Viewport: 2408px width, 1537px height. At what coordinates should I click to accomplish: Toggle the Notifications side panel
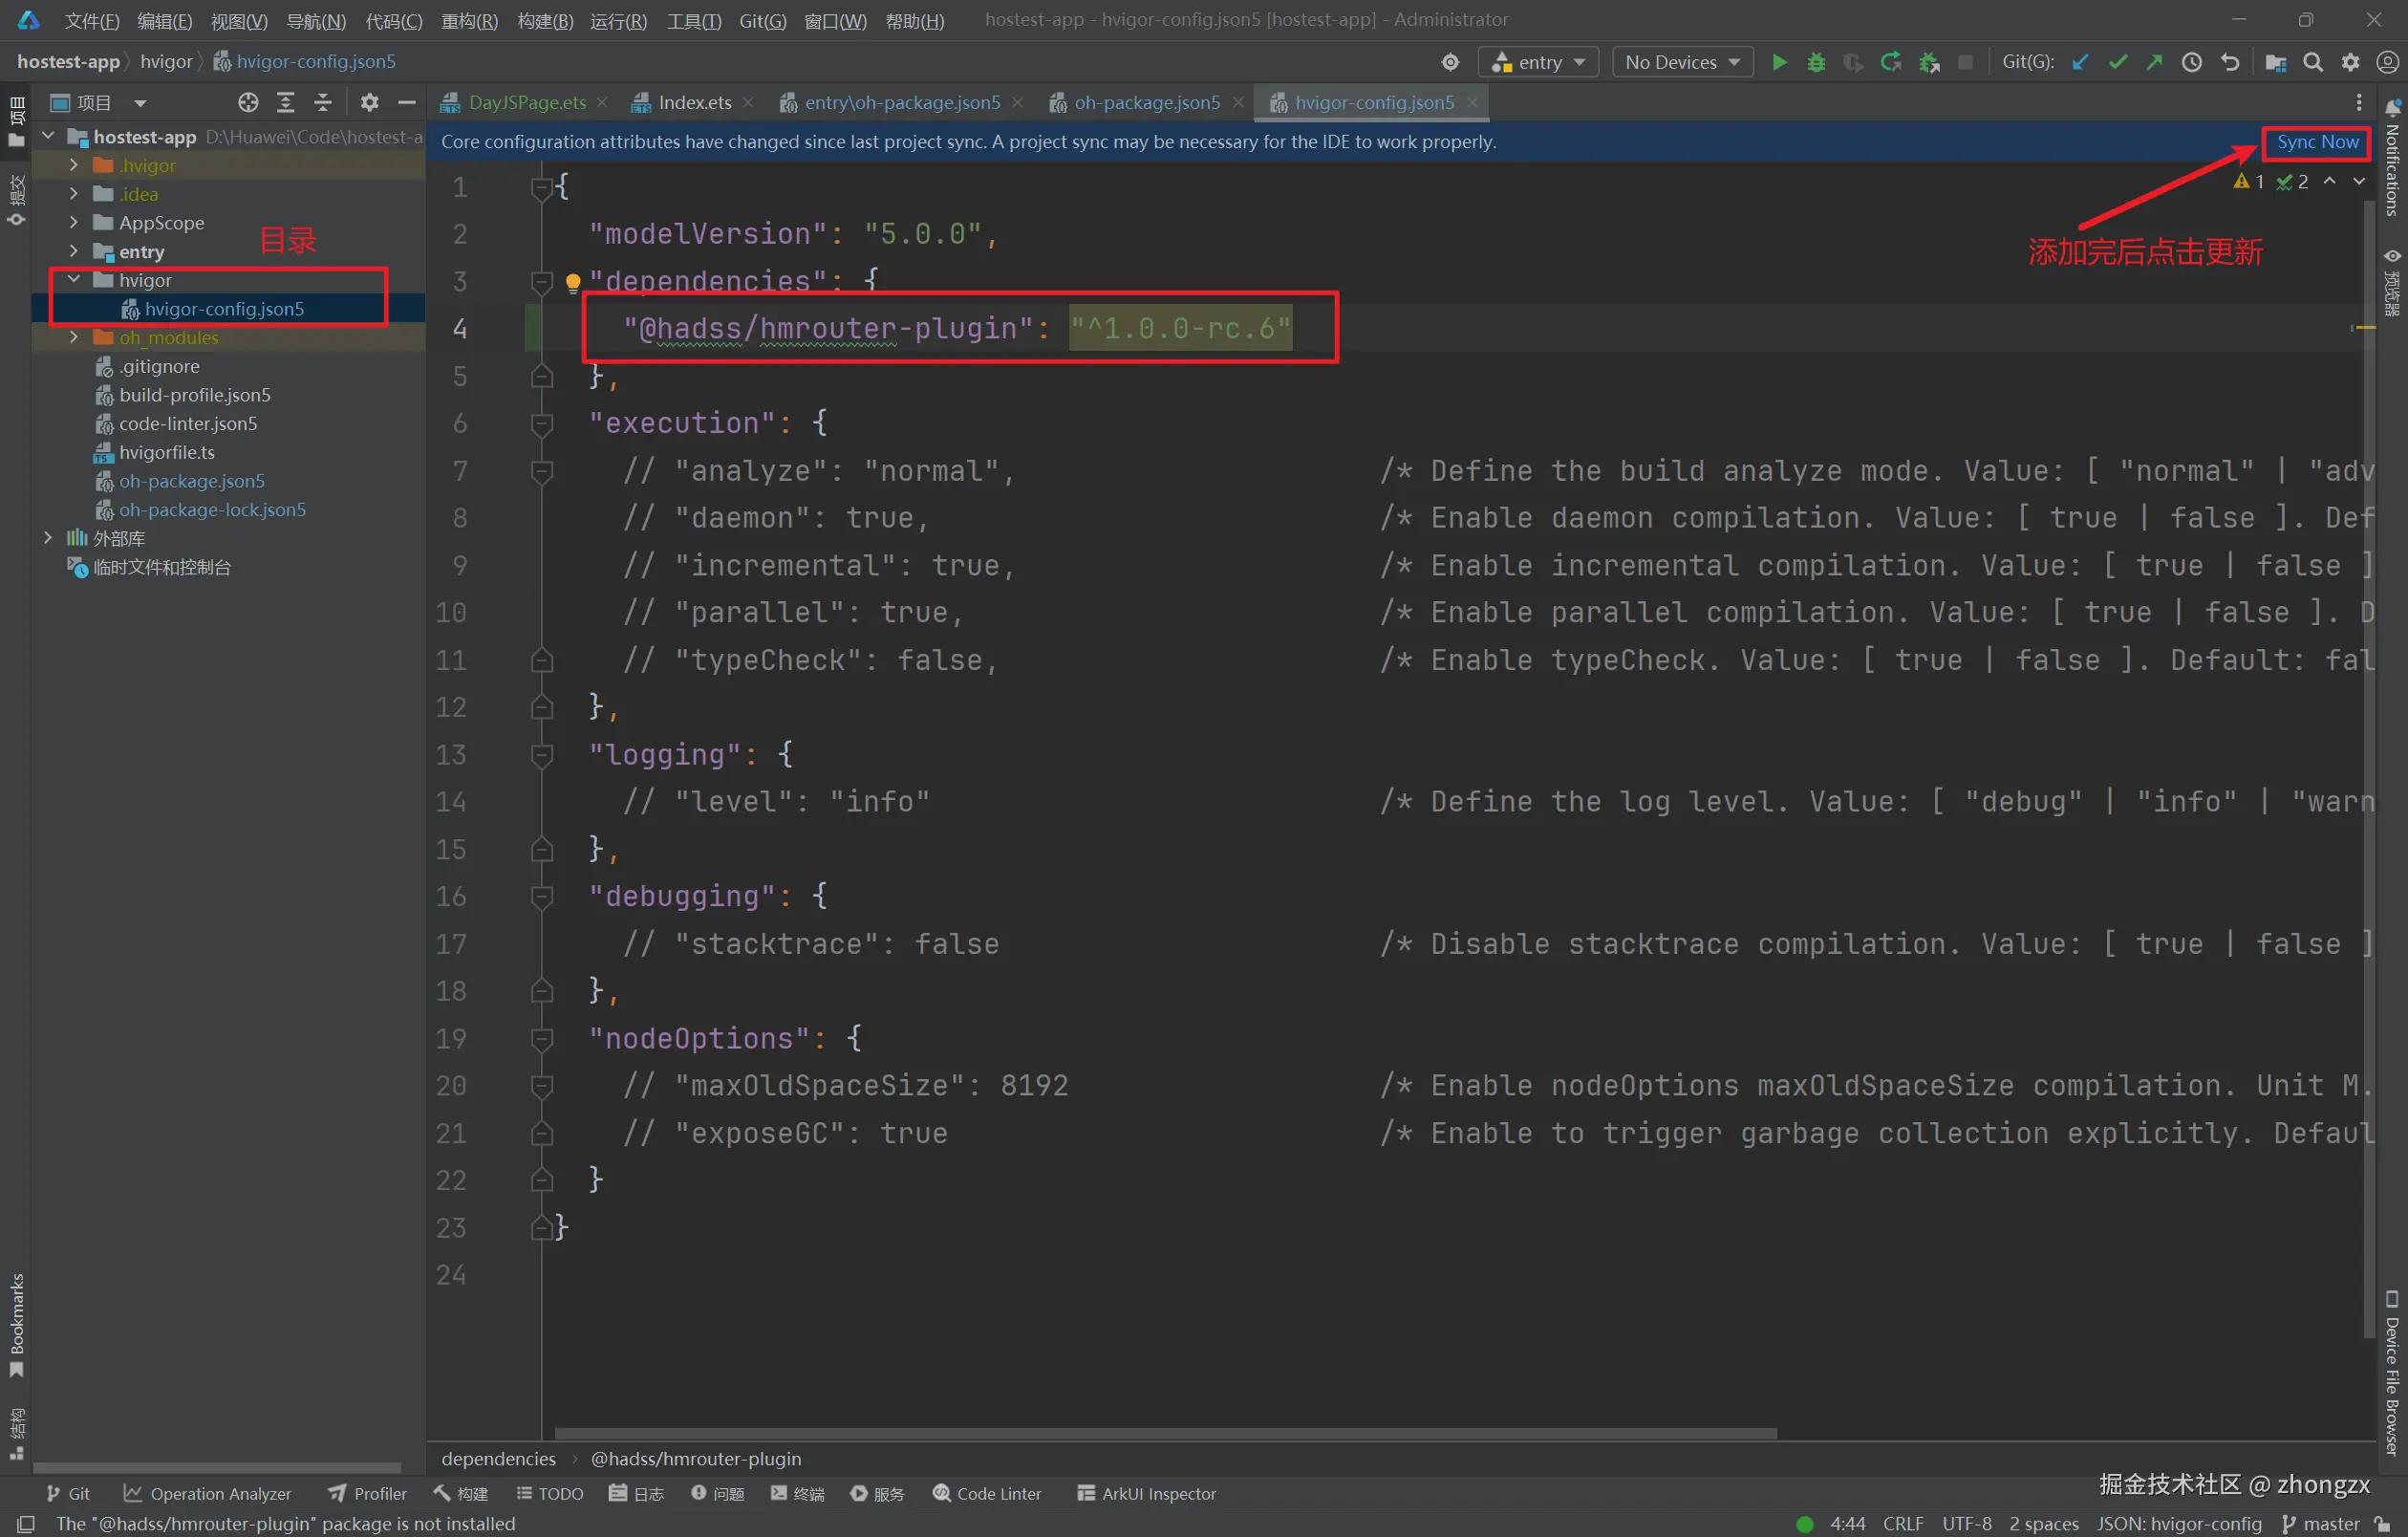tap(2392, 160)
